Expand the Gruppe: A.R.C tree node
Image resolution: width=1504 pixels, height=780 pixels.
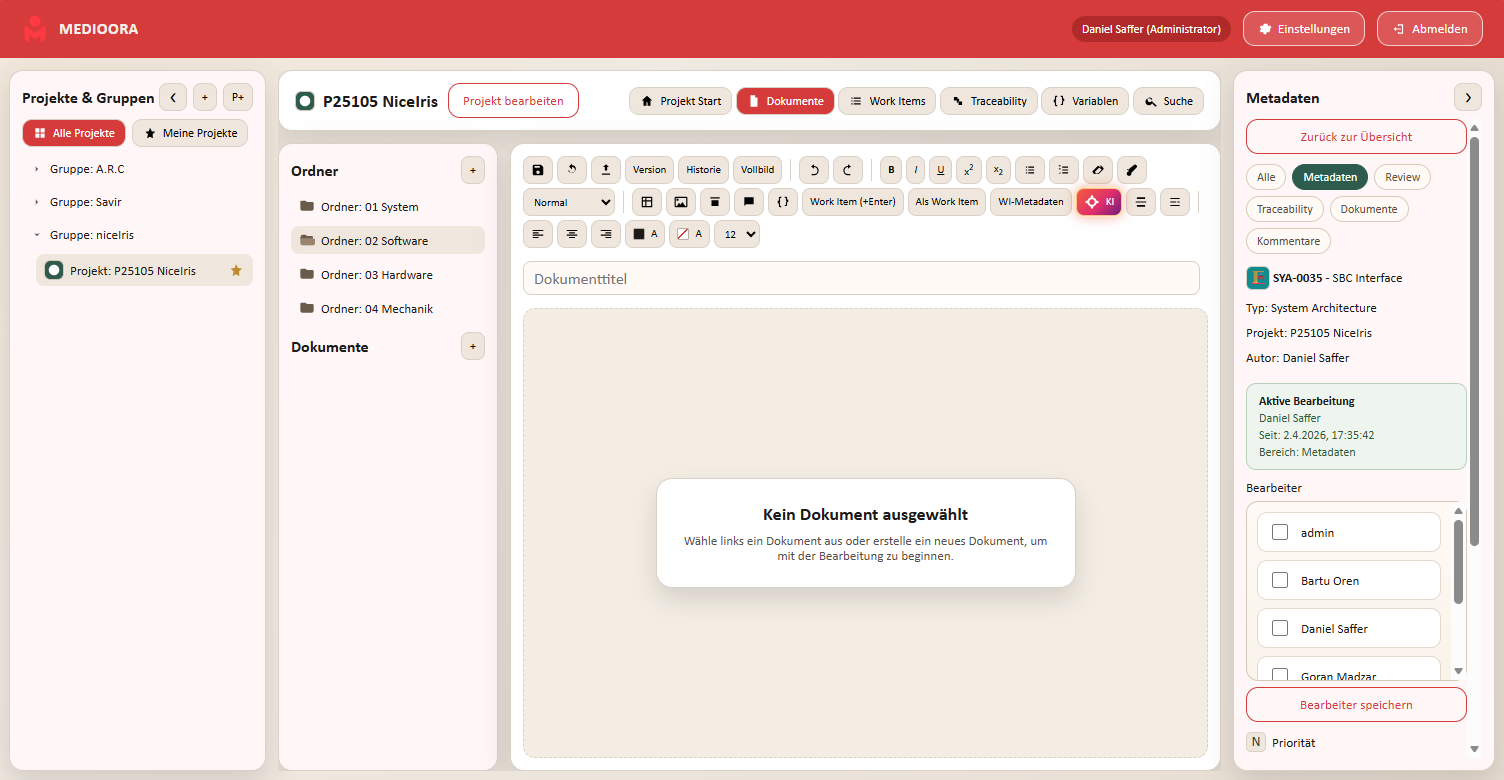pos(37,169)
